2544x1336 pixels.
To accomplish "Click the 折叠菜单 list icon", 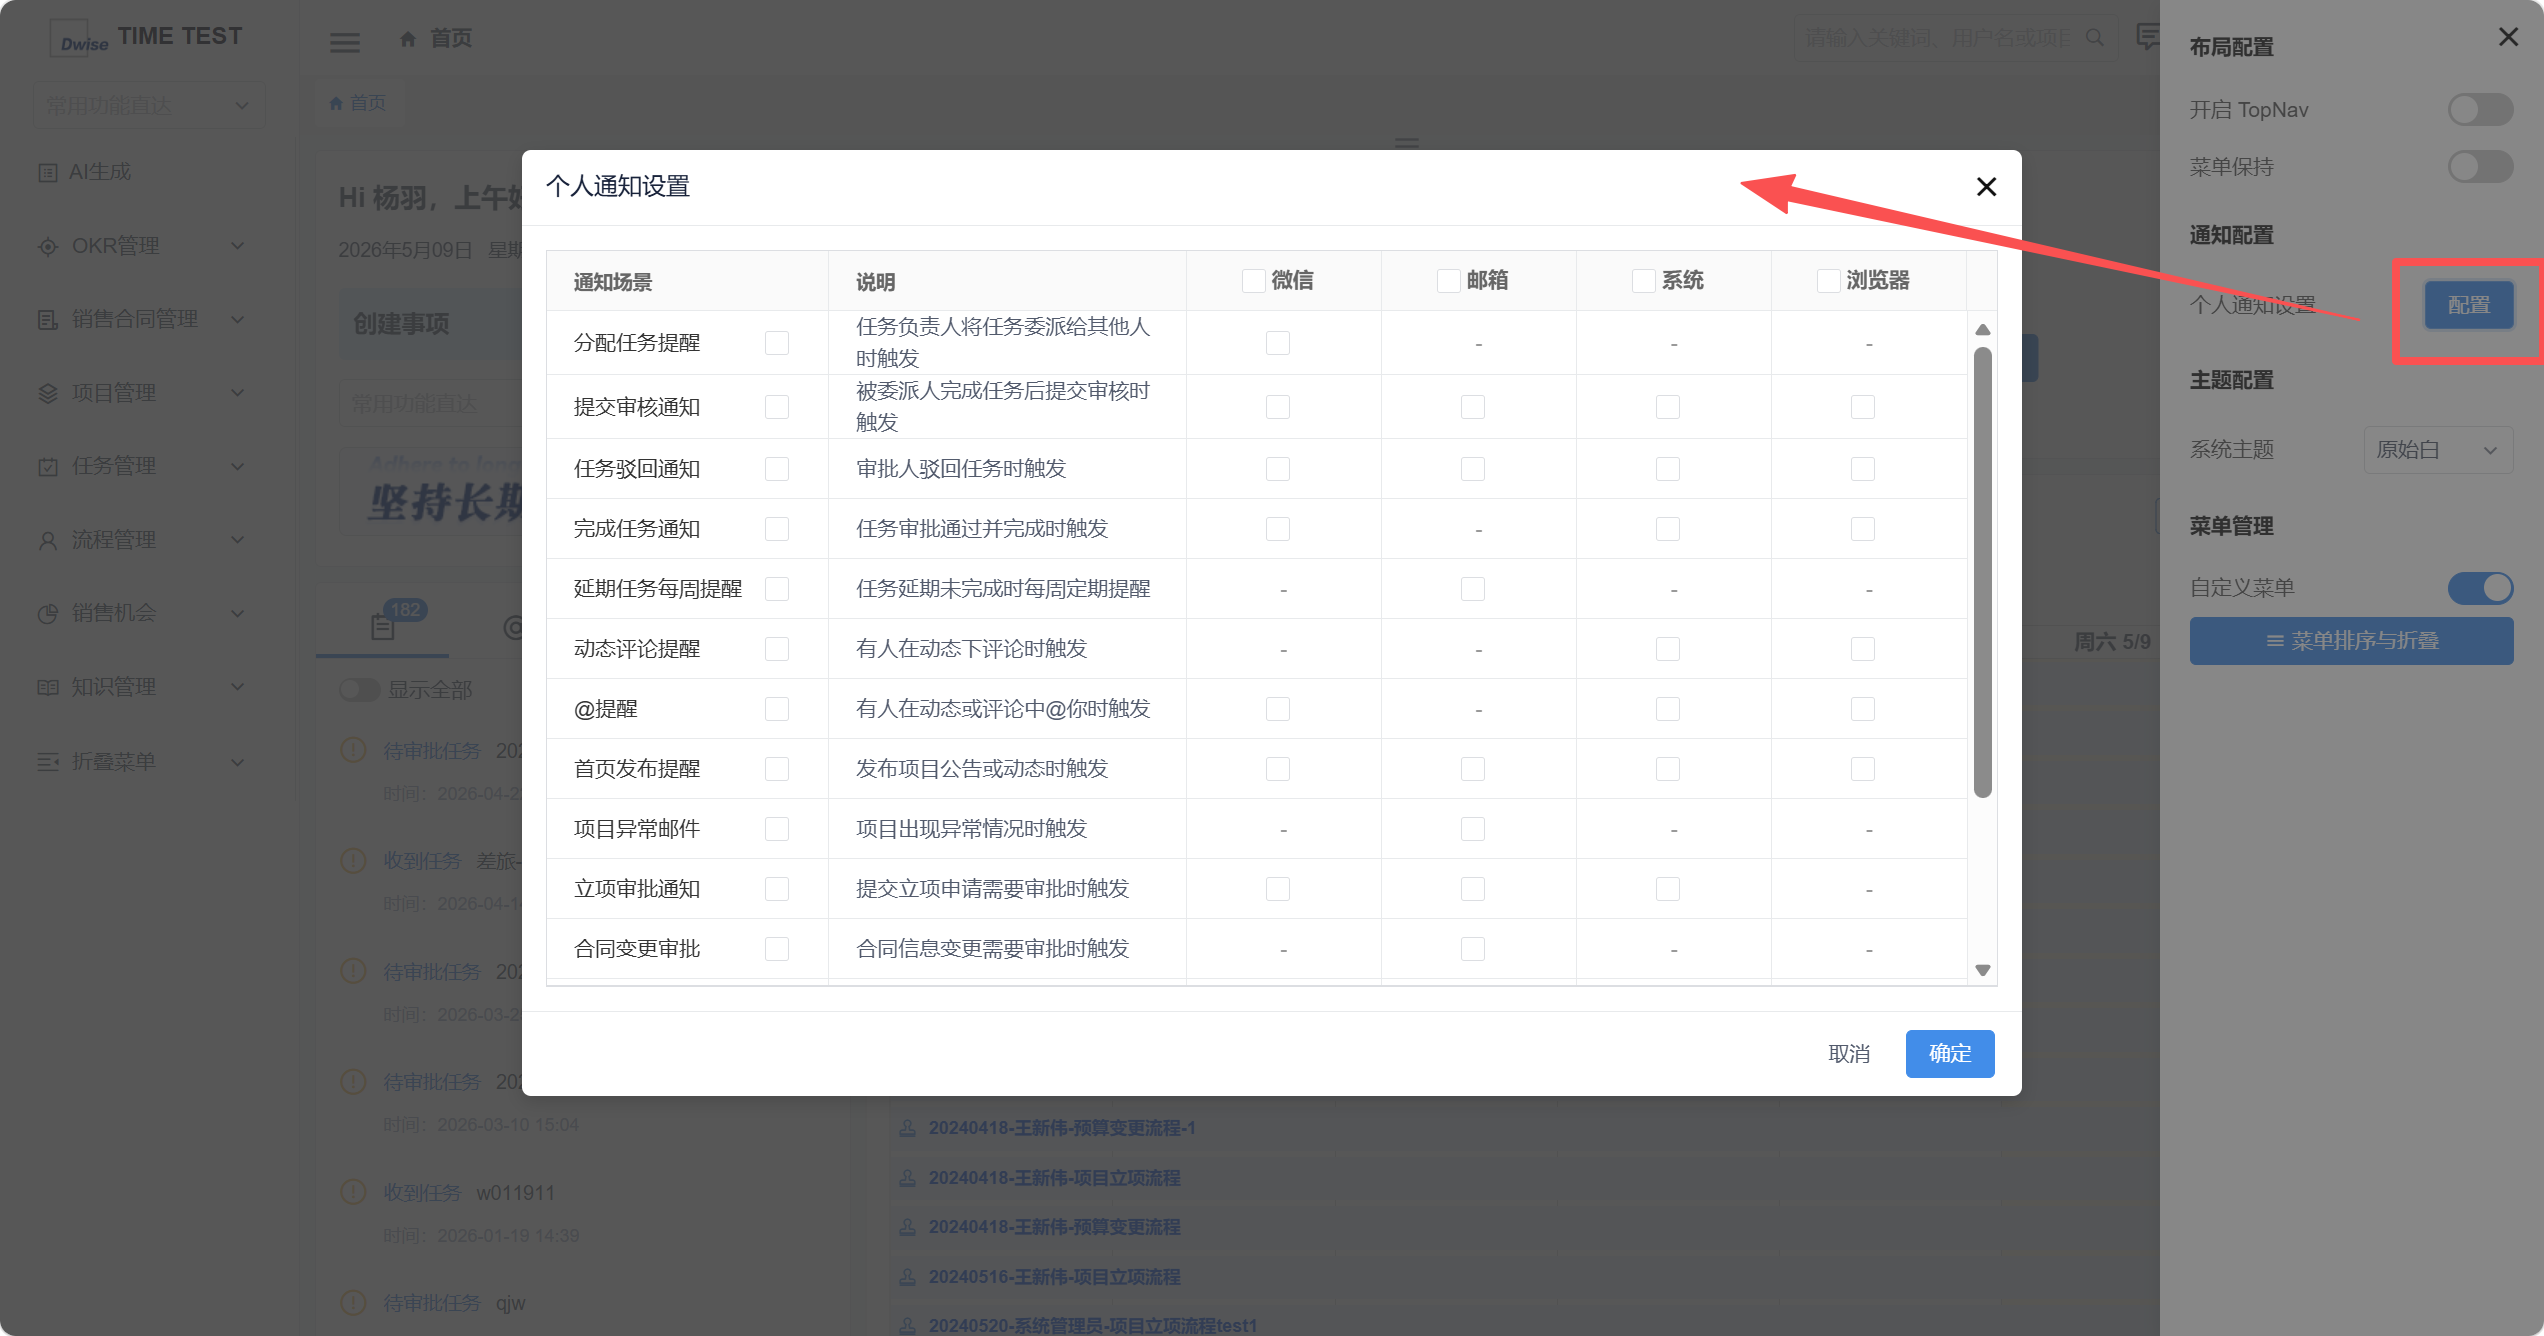I will pyautogui.click(x=47, y=761).
